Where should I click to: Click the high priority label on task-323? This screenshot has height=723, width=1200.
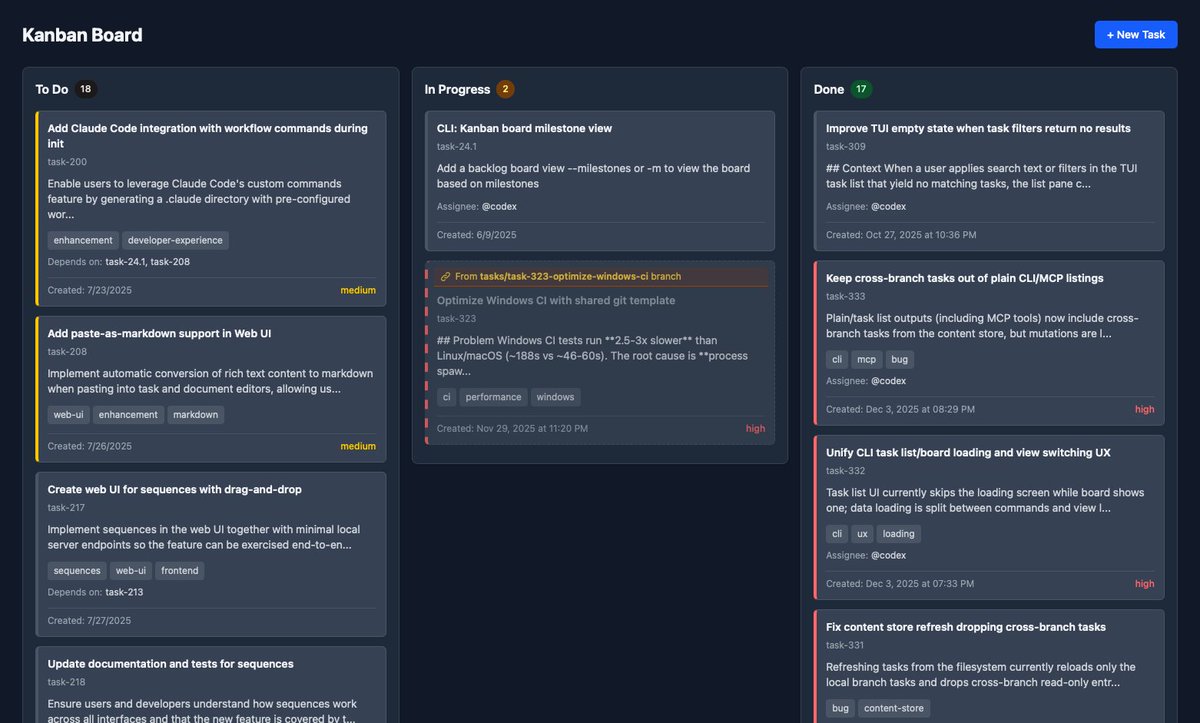click(x=755, y=428)
